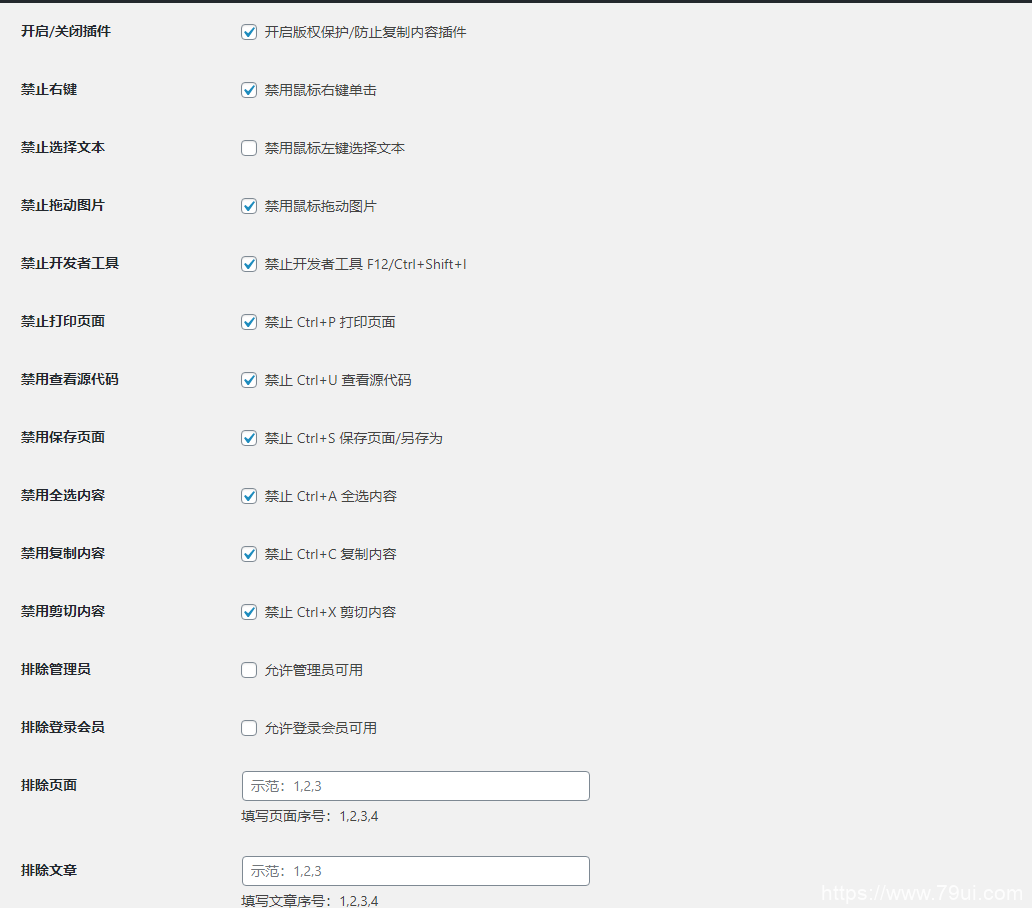1032x908 pixels.
Task: Uncheck 禁用鼠标右键单击 checkbox
Action: (249, 90)
